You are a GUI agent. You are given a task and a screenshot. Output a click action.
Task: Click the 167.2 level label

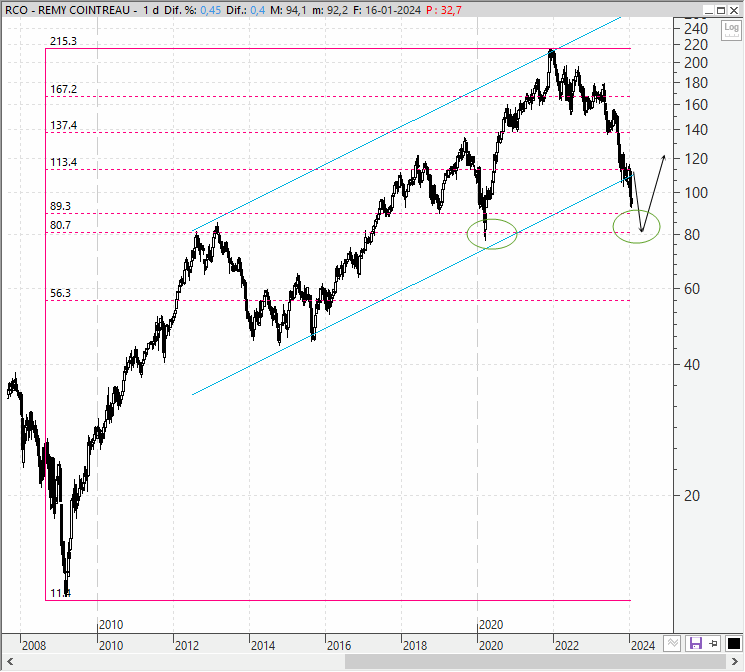[x=63, y=89]
